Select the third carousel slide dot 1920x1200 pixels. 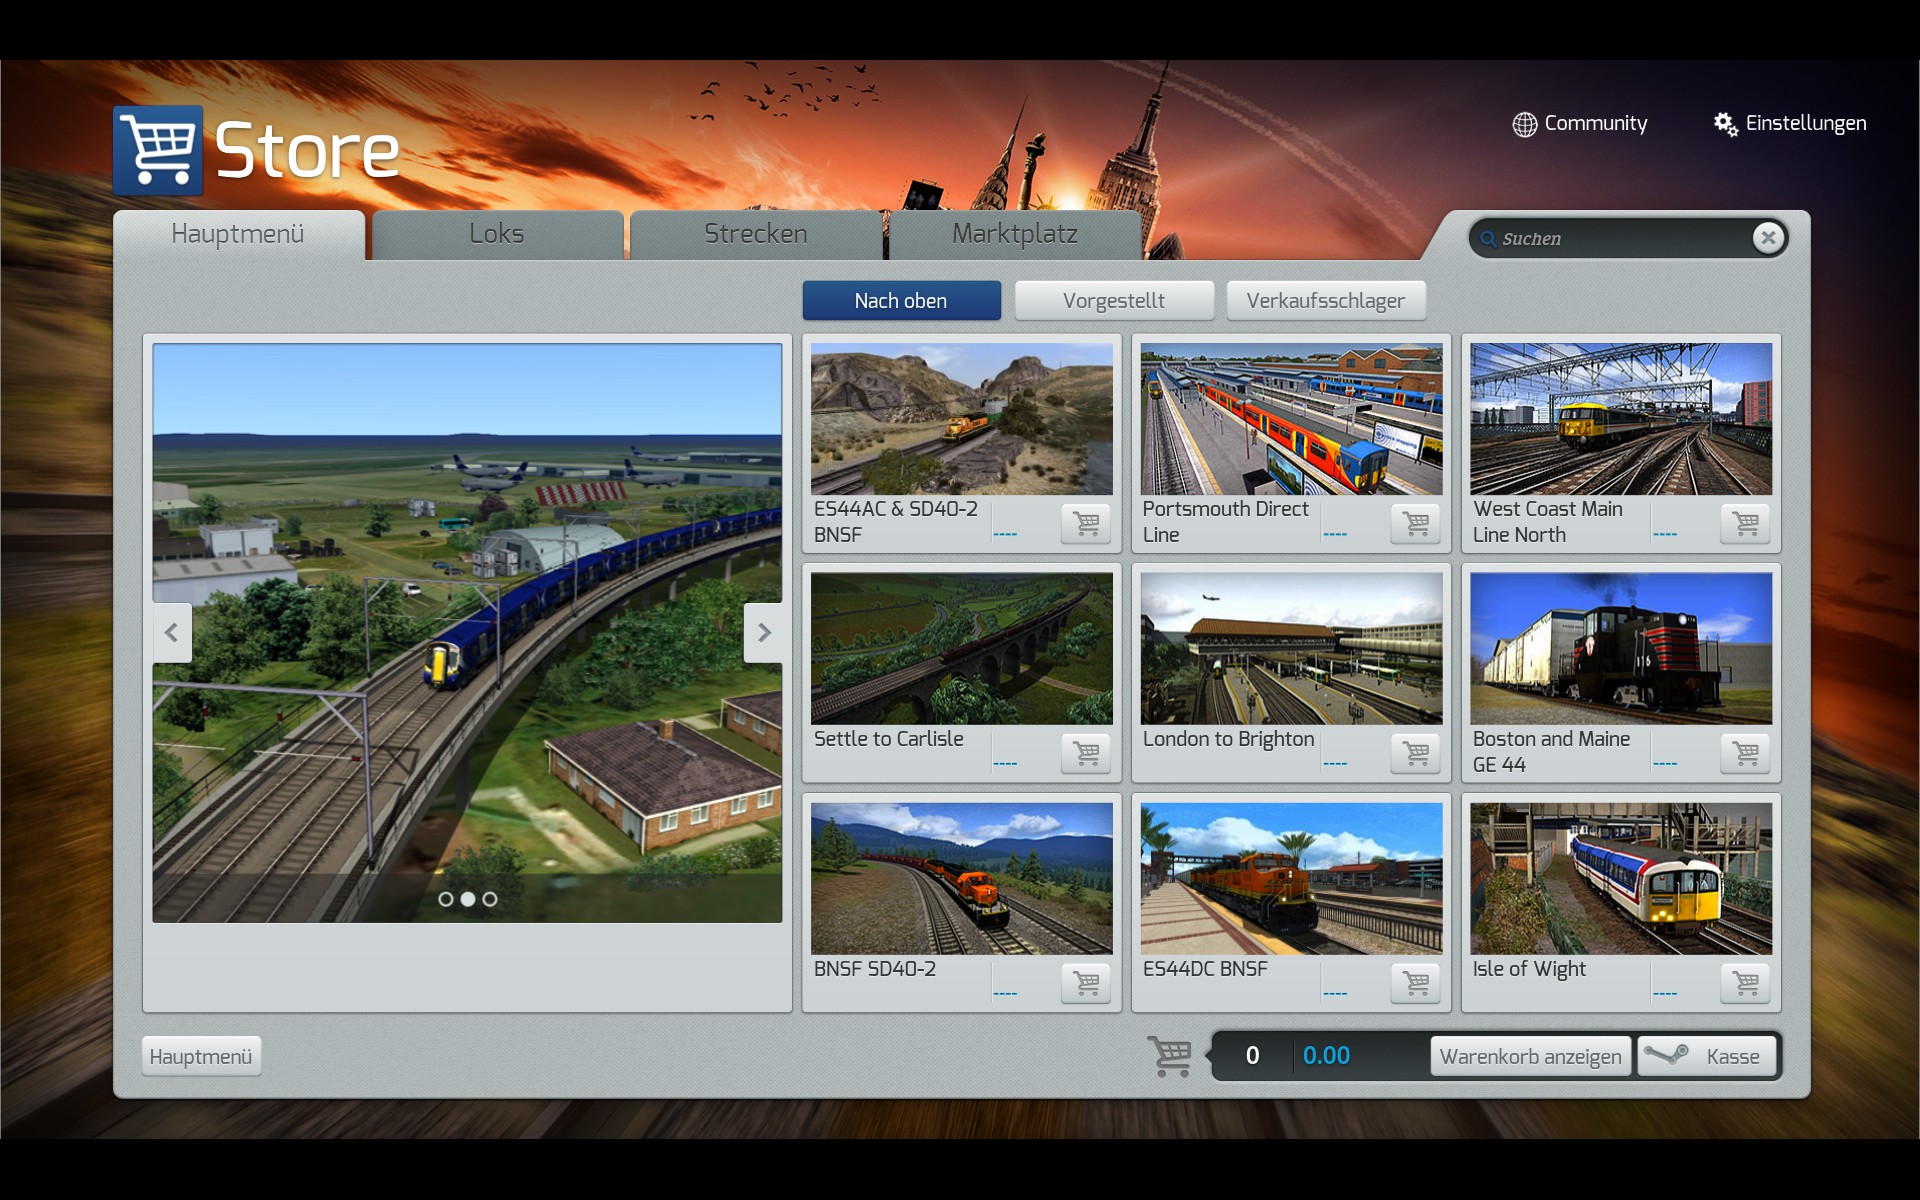pos(490,899)
